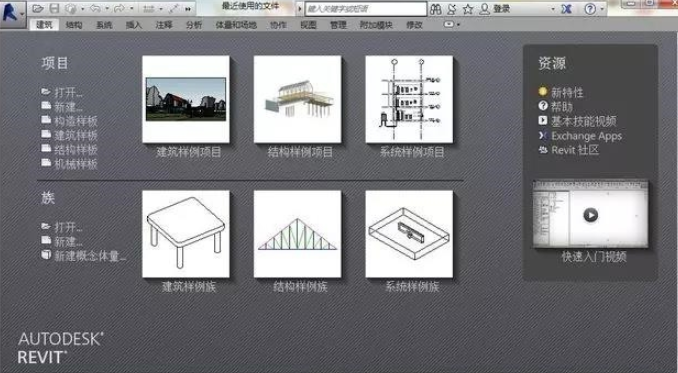Open the 结构样例族 truss thumbnail
The width and height of the screenshot is (678, 373).
tap(297, 234)
